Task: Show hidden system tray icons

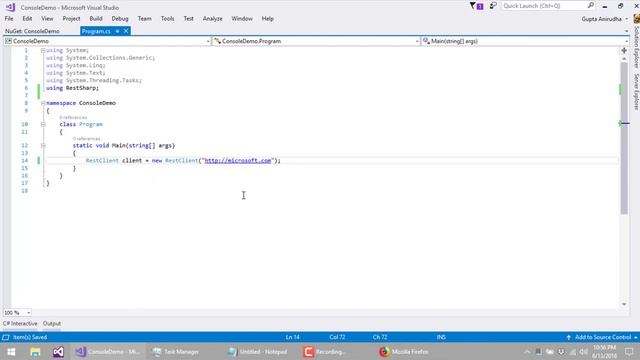Action: 527,352
